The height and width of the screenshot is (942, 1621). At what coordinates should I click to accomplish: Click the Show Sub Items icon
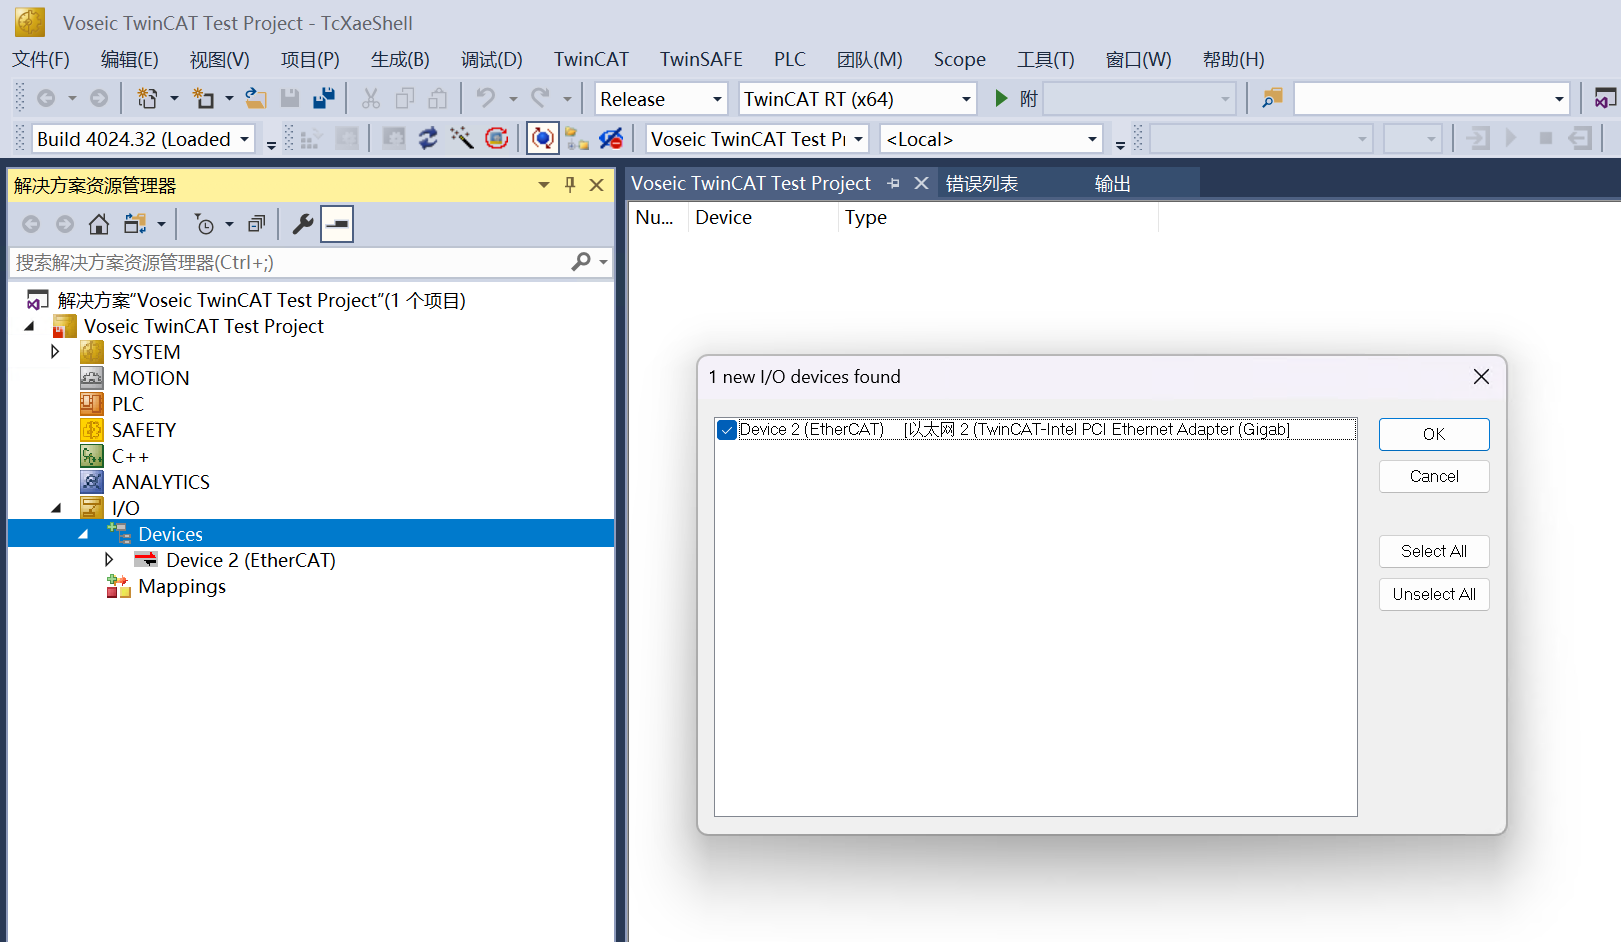click(577, 138)
